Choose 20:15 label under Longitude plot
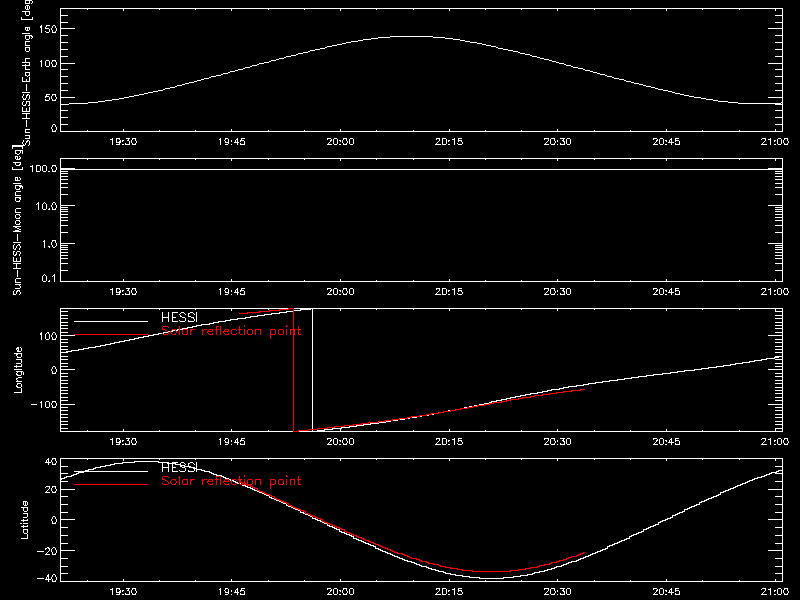This screenshot has height=600, width=800. pos(449,442)
